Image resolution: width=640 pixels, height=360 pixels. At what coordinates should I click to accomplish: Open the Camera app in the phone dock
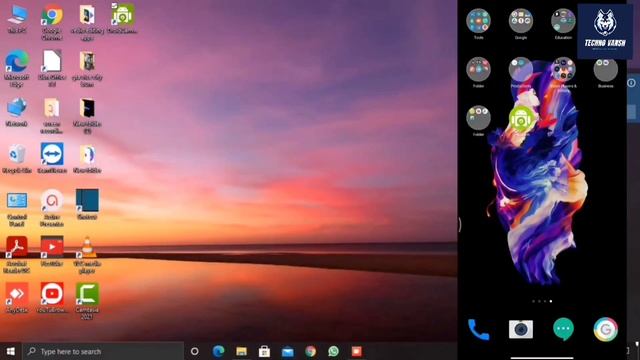521,329
